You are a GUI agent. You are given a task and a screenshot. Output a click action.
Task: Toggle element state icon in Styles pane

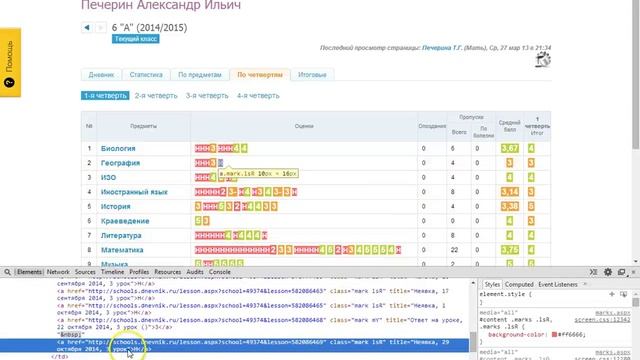pos(623,294)
